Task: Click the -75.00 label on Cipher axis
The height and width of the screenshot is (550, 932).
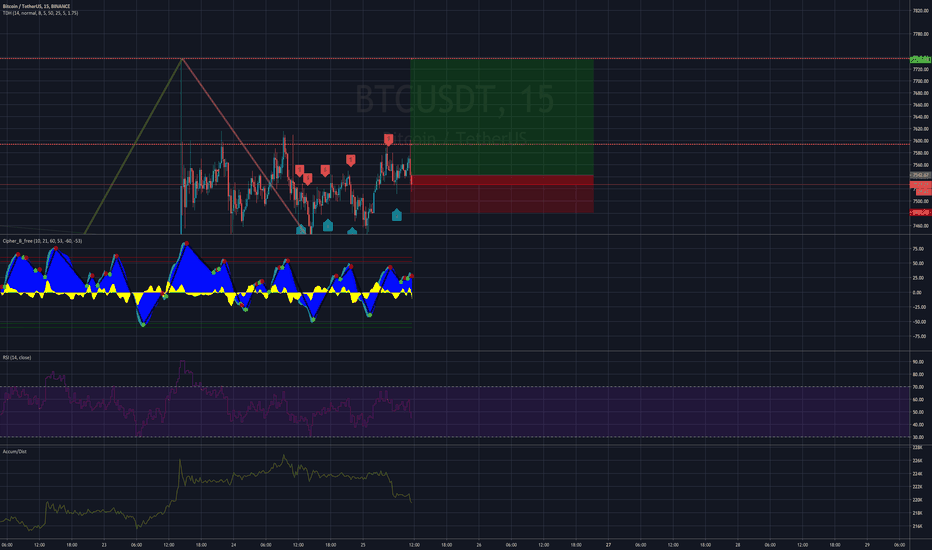Action: [x=918, y=337]
